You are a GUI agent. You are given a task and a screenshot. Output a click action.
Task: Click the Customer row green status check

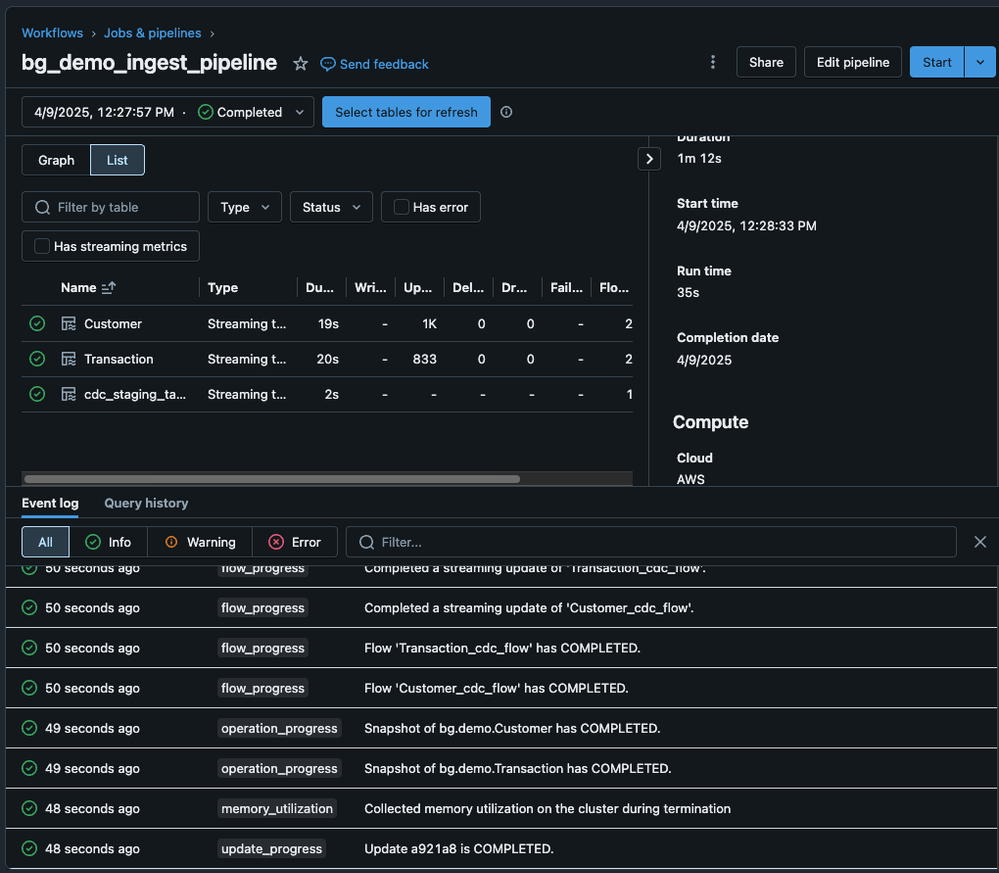click(x=37, y=324)
